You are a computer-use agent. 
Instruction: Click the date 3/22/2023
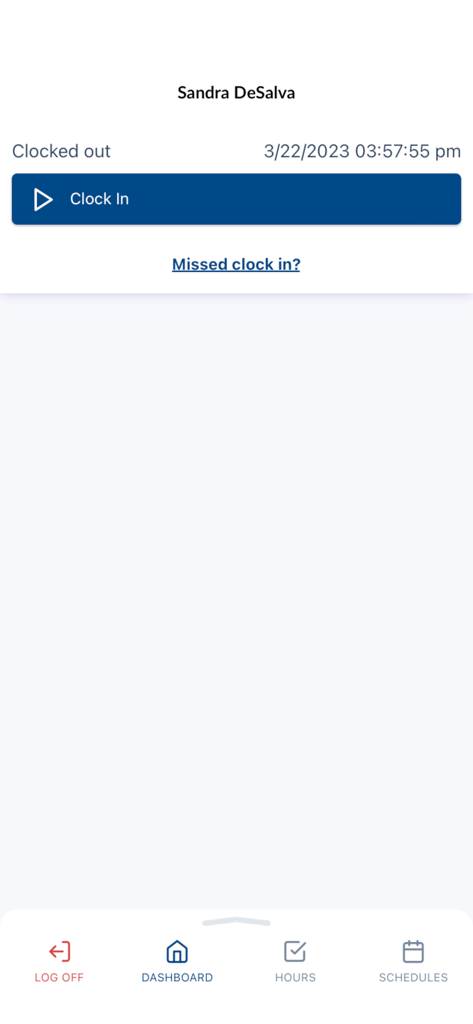click(307, 152)
